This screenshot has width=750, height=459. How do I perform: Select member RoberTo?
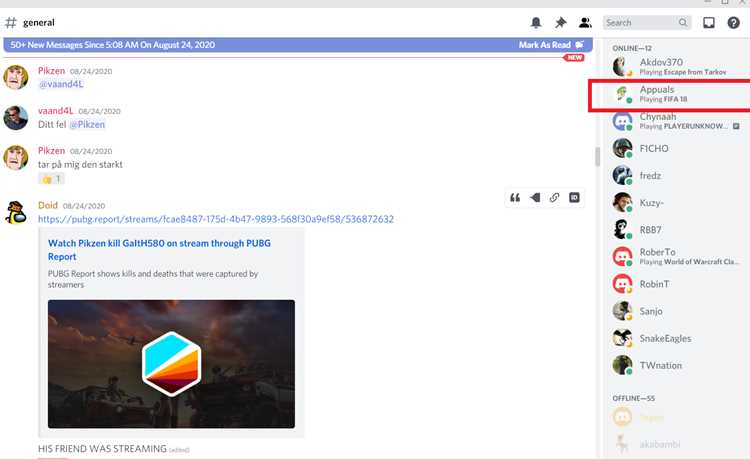pyautogui.click(x=676, y=257)
